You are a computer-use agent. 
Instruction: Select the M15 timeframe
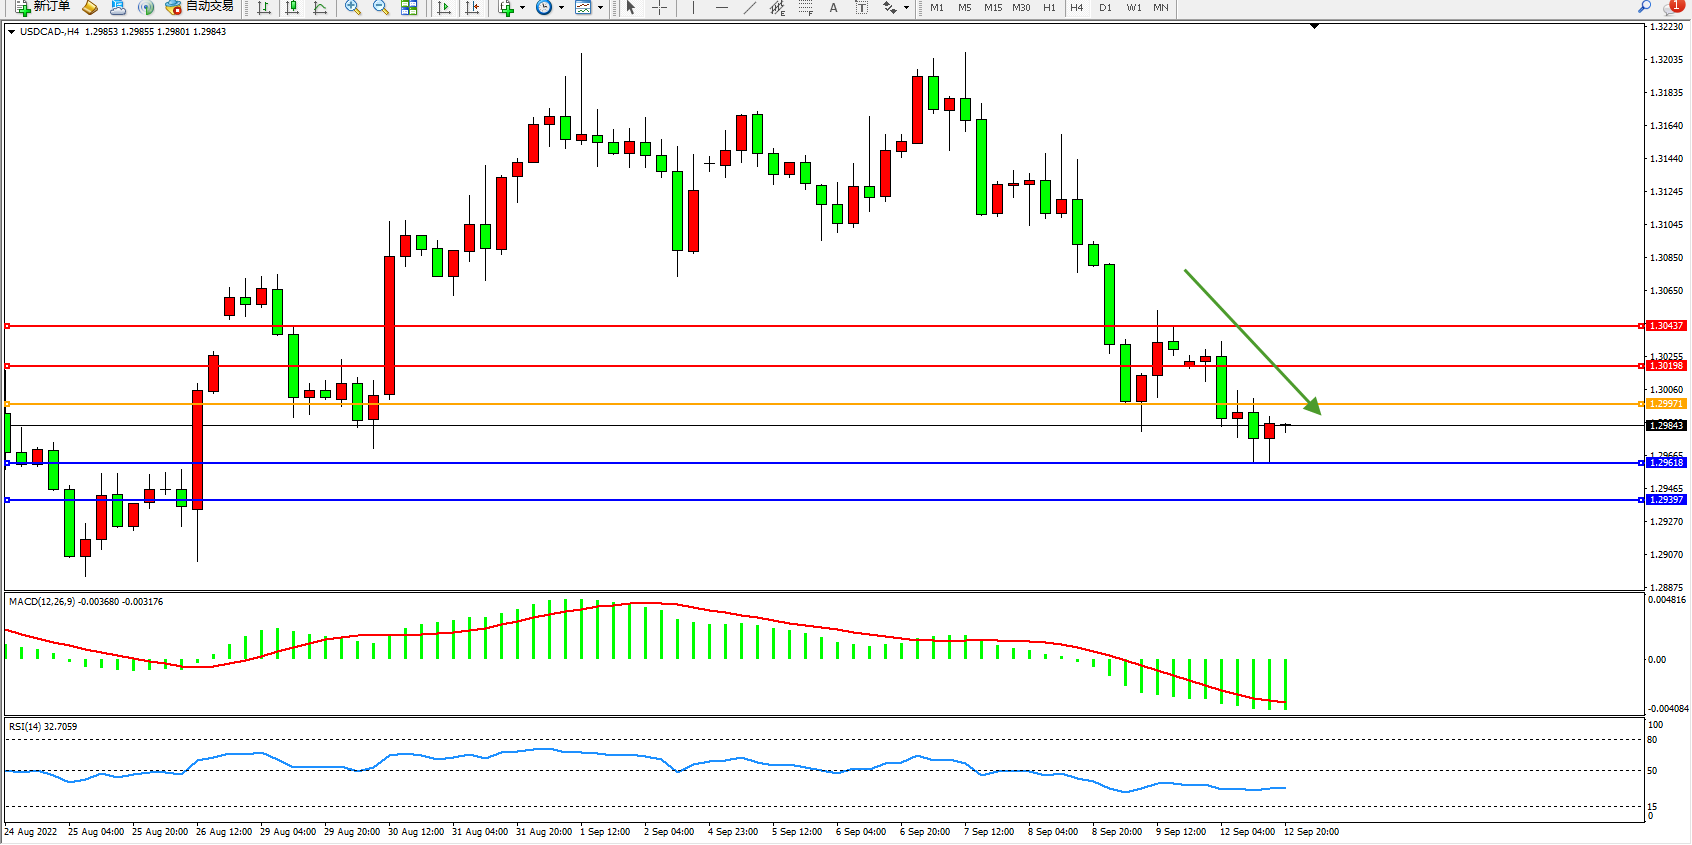point(992,7)
